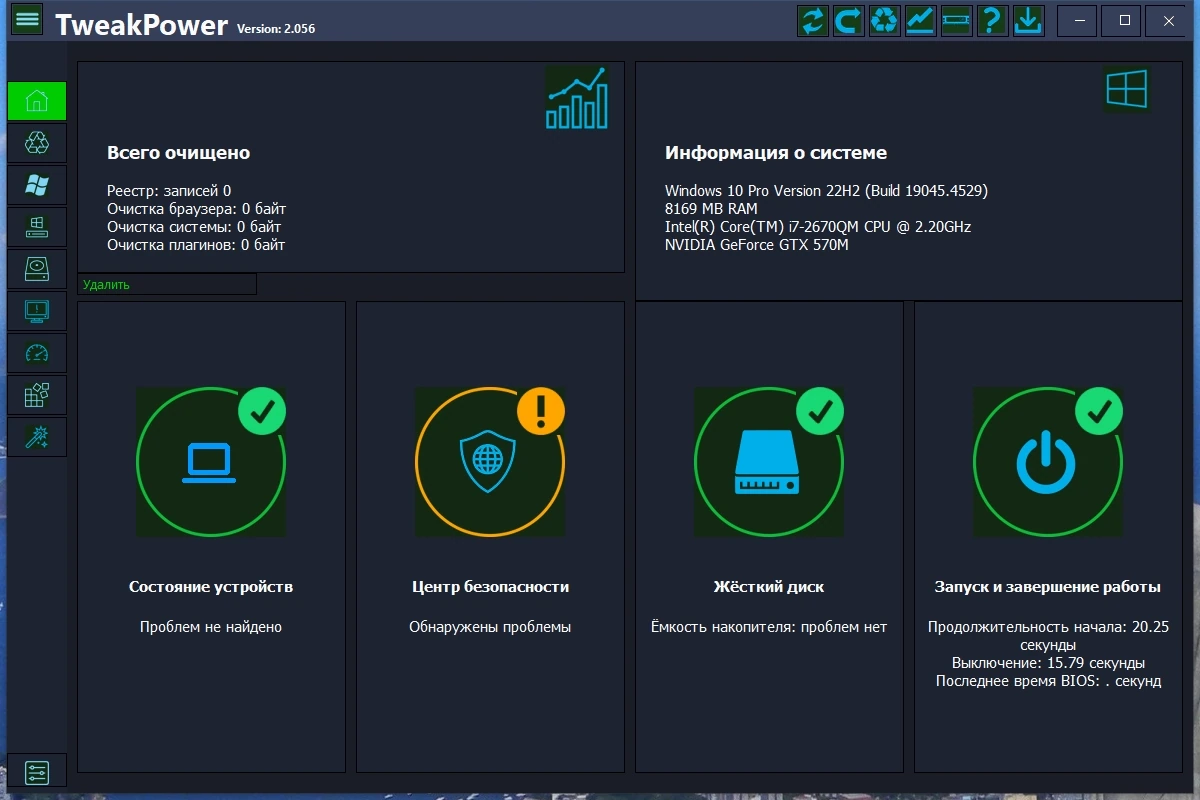Open Жёсткий диск card title
Viewport: 1200px width, 800px height.
click(769, 587)
